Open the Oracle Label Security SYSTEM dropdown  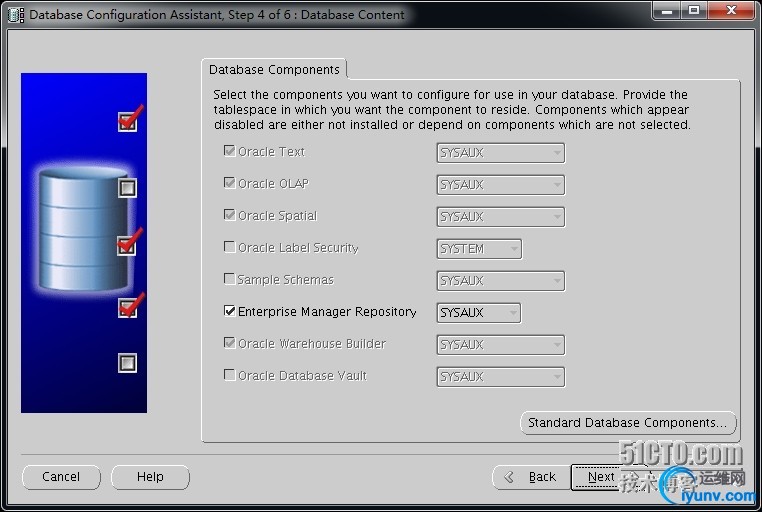(x=479, y=249)
